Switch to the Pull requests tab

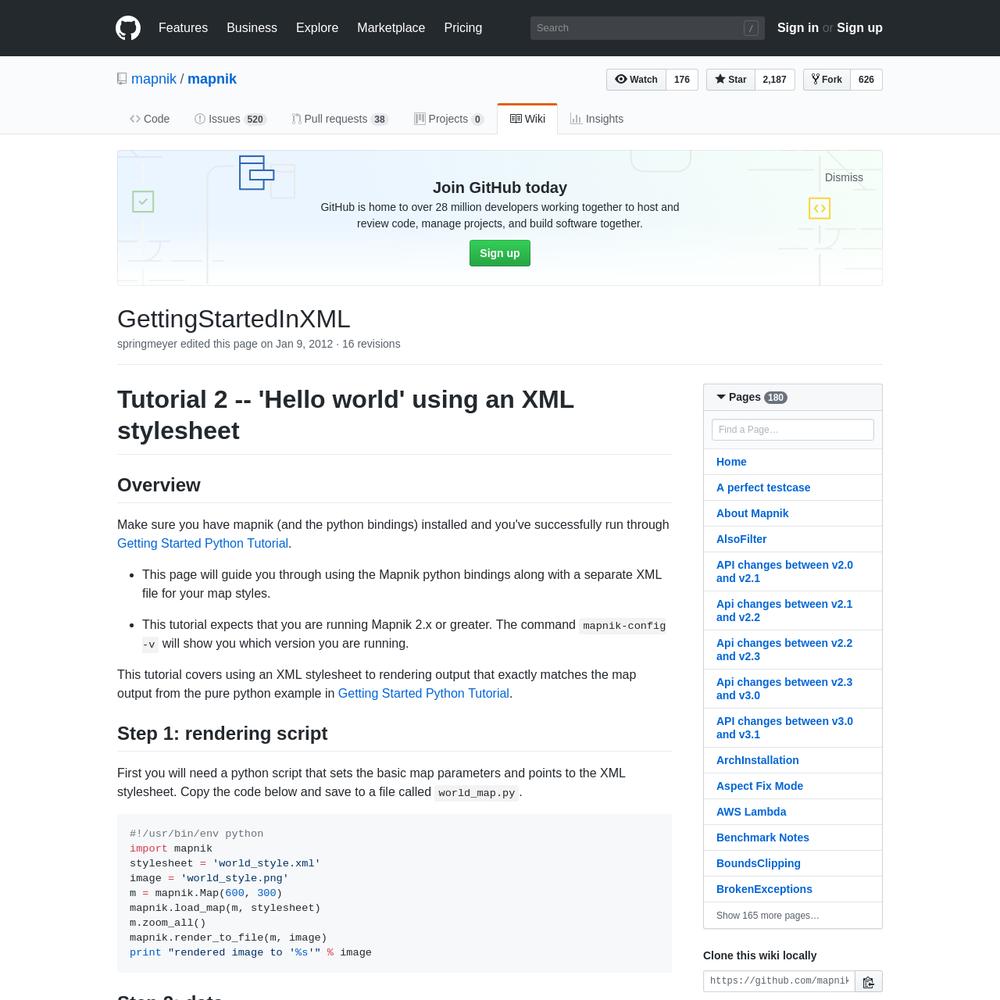[x=339, y=119]
